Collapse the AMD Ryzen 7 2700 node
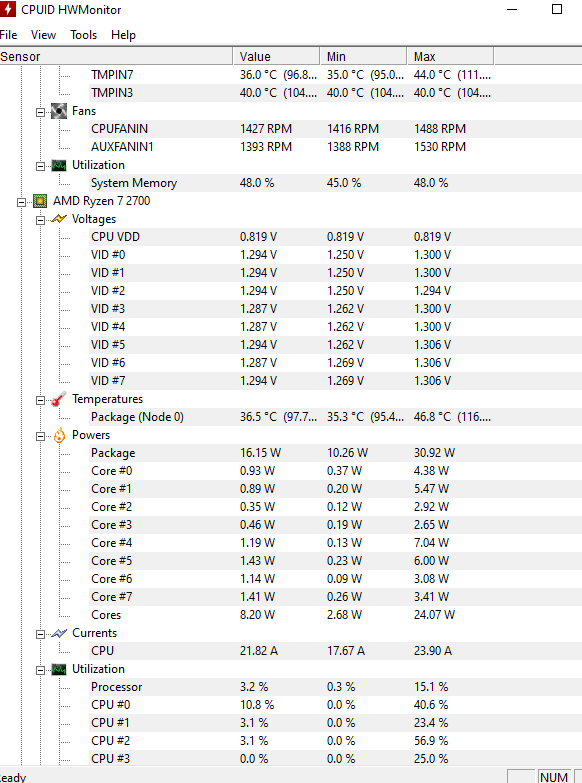Image resolution: width=582 pixels, height=783 pixels. click(21, 202)
